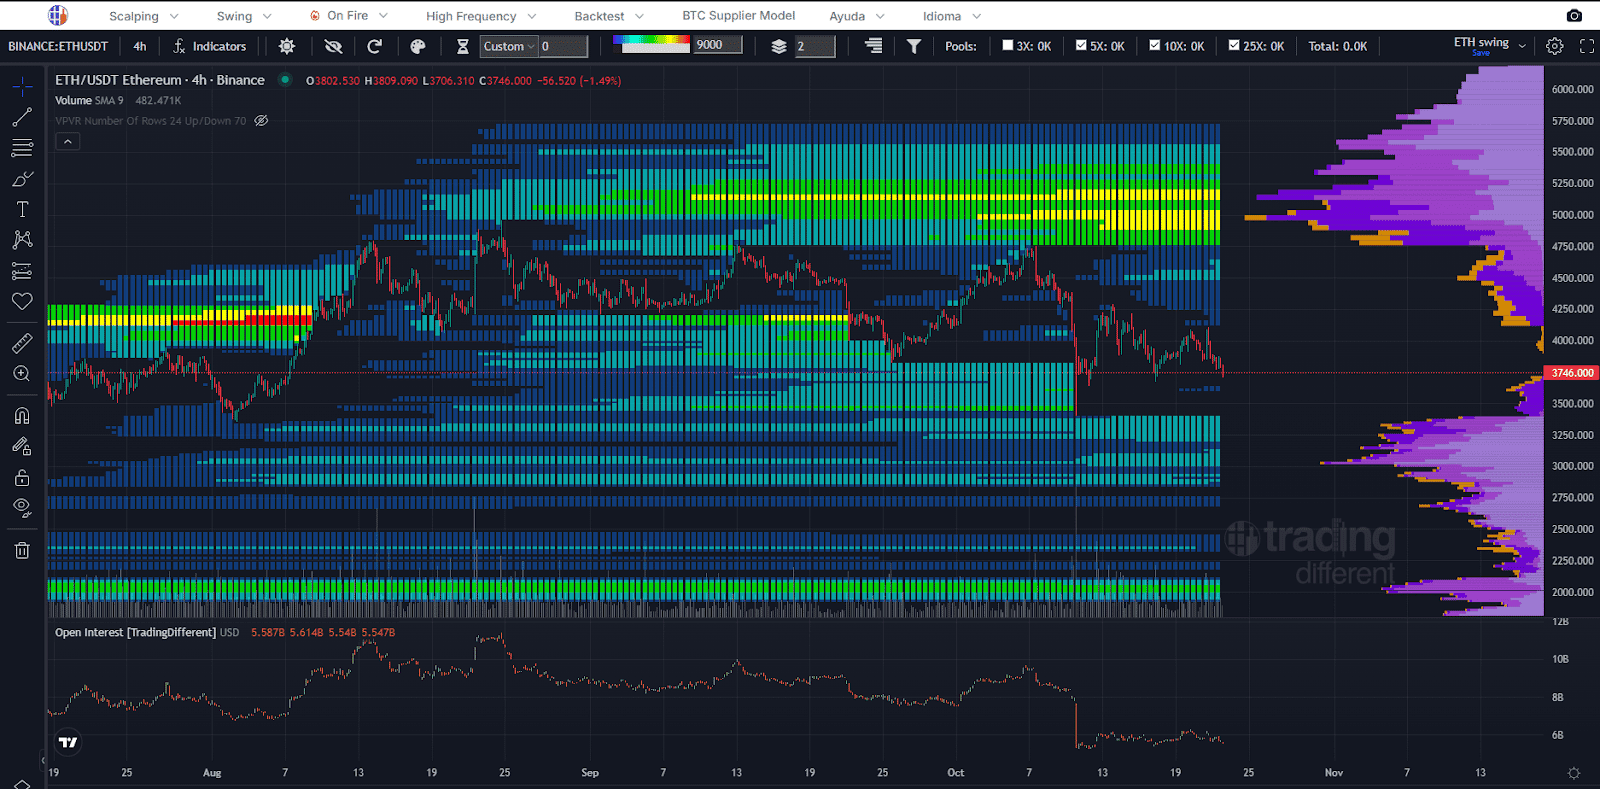Uncheck the 25X pools checkbox

tap(1234, 45)
